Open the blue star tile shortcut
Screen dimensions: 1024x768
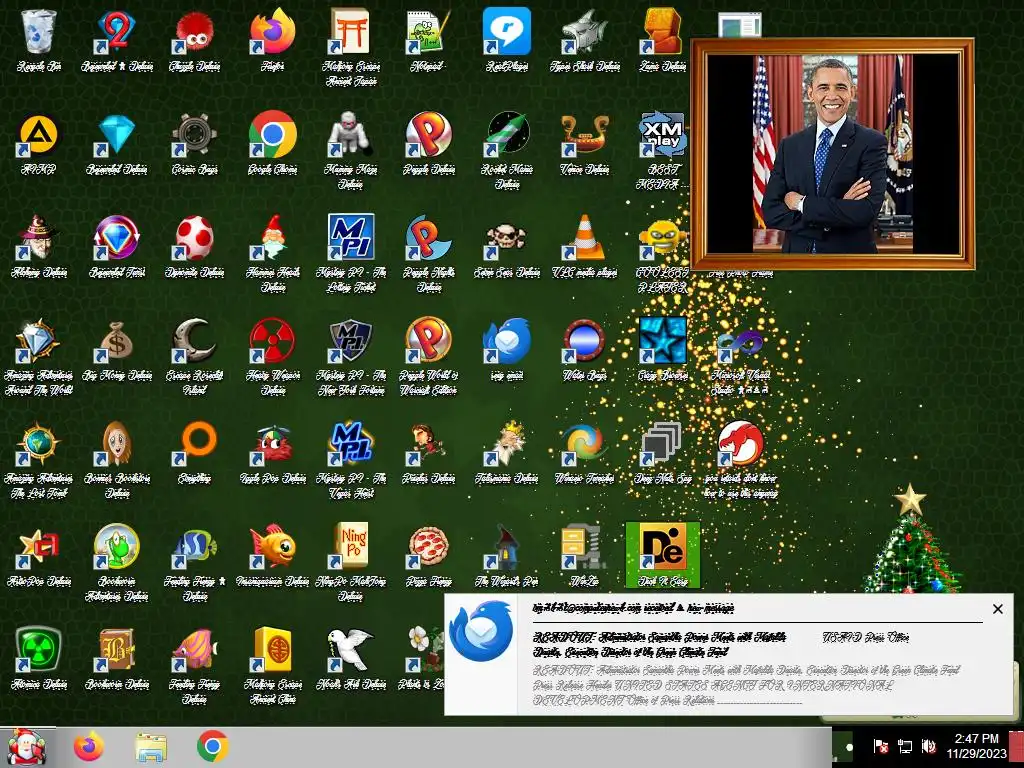[663, 340]
